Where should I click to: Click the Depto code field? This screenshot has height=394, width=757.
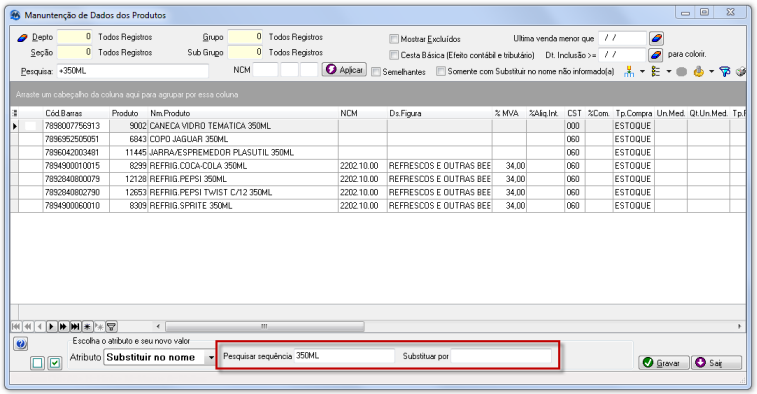click(74, 37)
